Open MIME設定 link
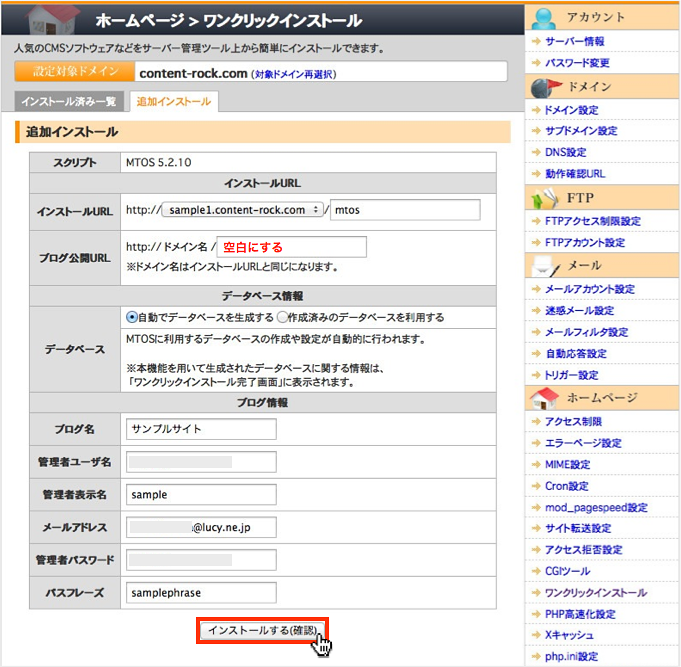This screenshot has height=667, width=681. pos(568,465)
